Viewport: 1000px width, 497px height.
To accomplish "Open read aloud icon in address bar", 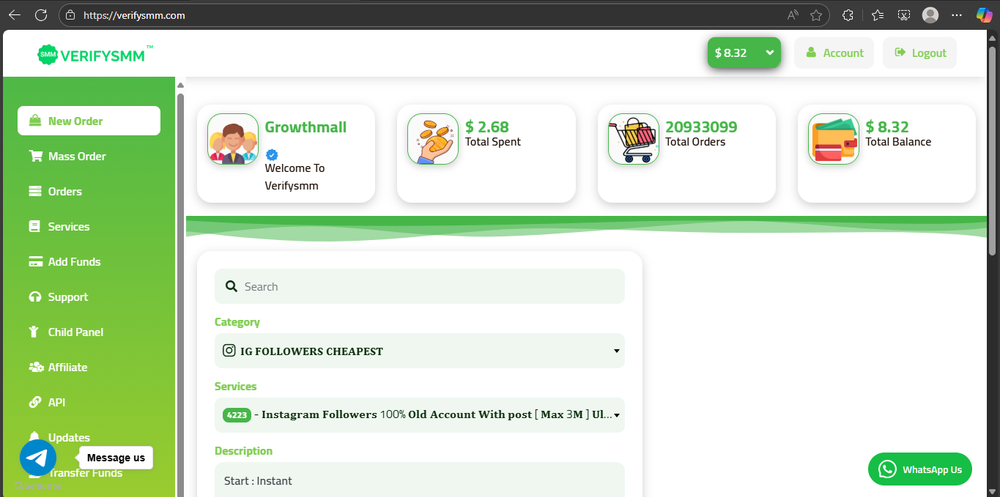I will click(793, 15).
